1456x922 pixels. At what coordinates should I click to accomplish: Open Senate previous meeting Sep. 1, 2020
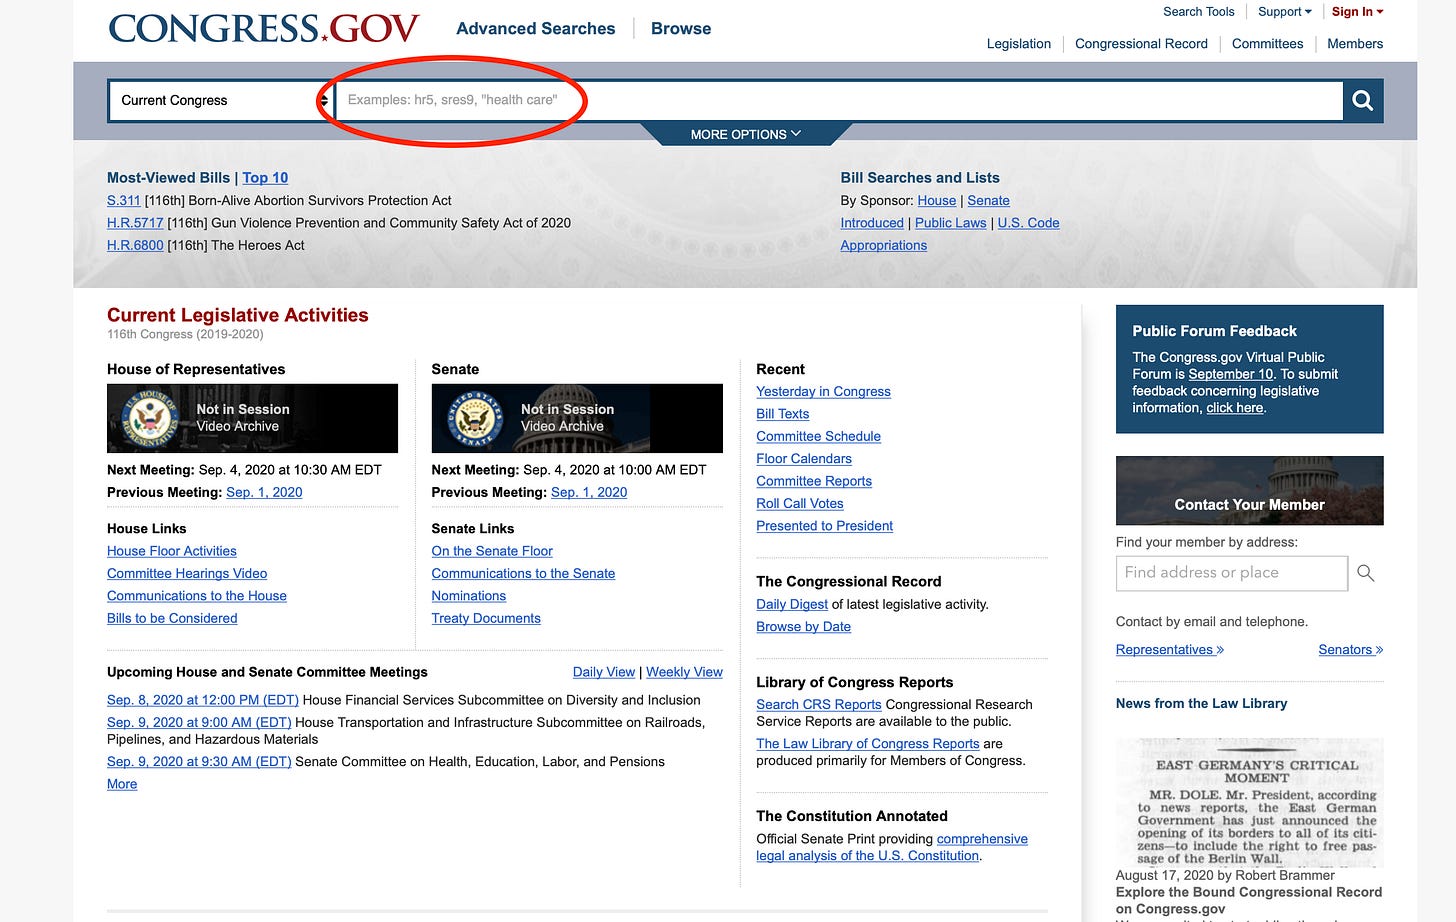(589, 492)
